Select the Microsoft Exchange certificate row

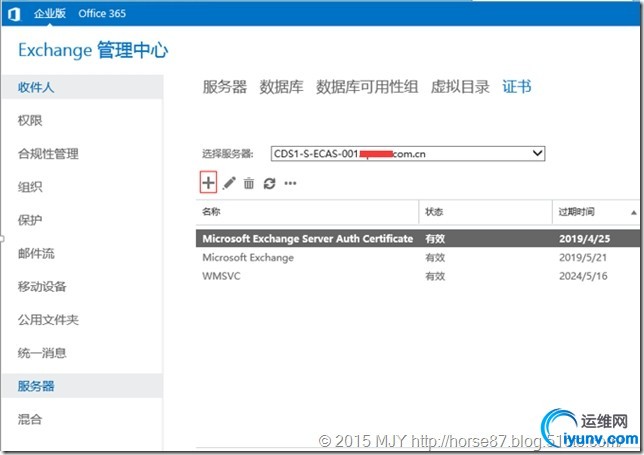(x=418, y=257)
